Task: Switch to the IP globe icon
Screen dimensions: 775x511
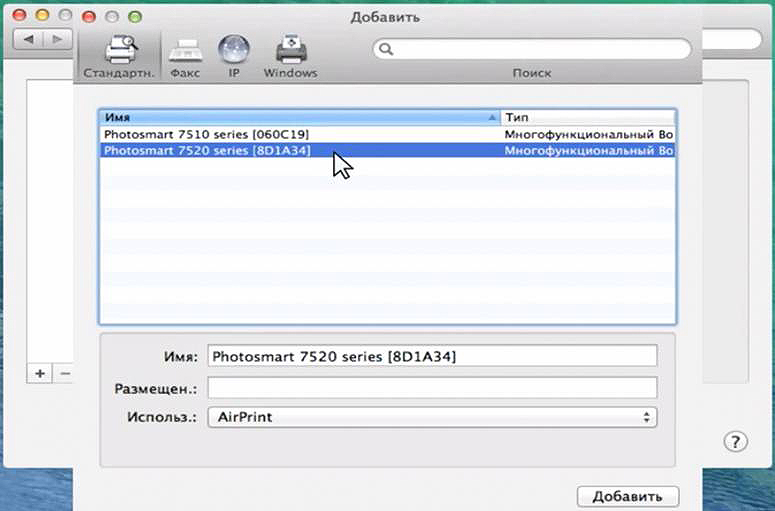Action: (233, 56)
